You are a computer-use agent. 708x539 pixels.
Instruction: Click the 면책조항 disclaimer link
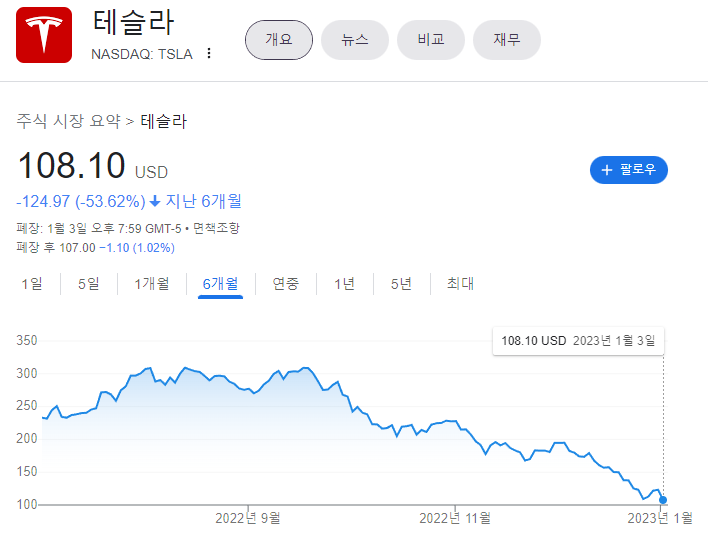coord(216,228)
